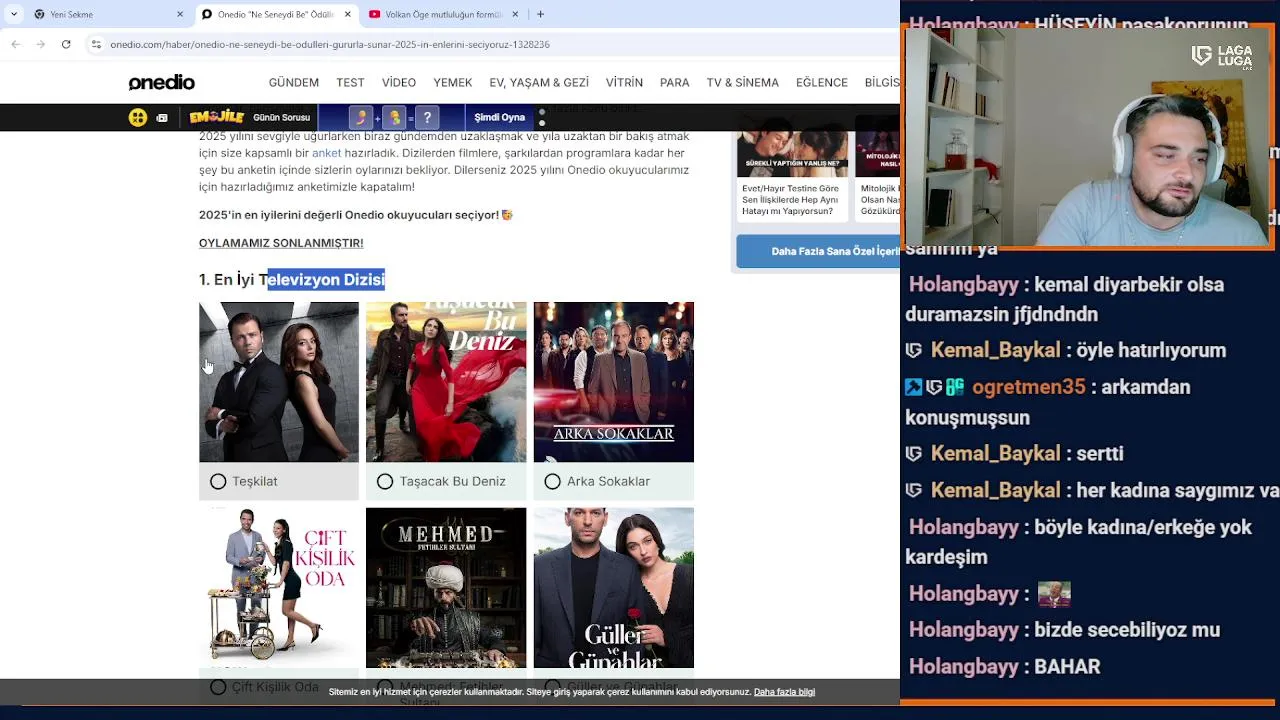Open TEST menu section
The height and width of the screenshot is (720, 1280).
coord(350,82)
